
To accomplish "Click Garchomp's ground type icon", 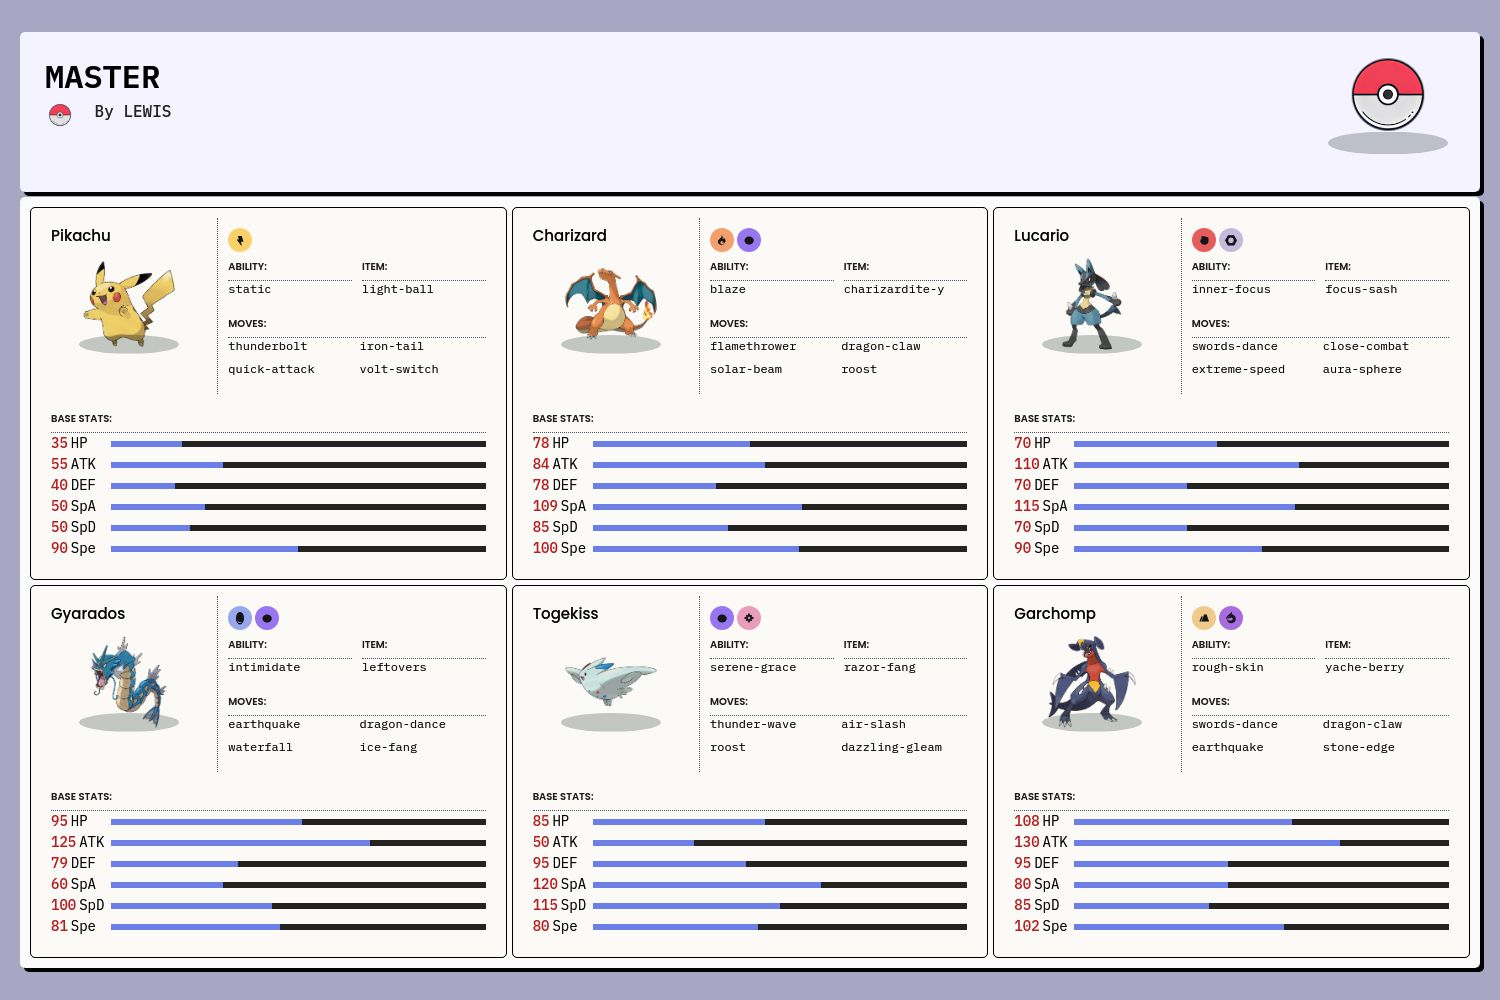I will tap(1204, 618).
